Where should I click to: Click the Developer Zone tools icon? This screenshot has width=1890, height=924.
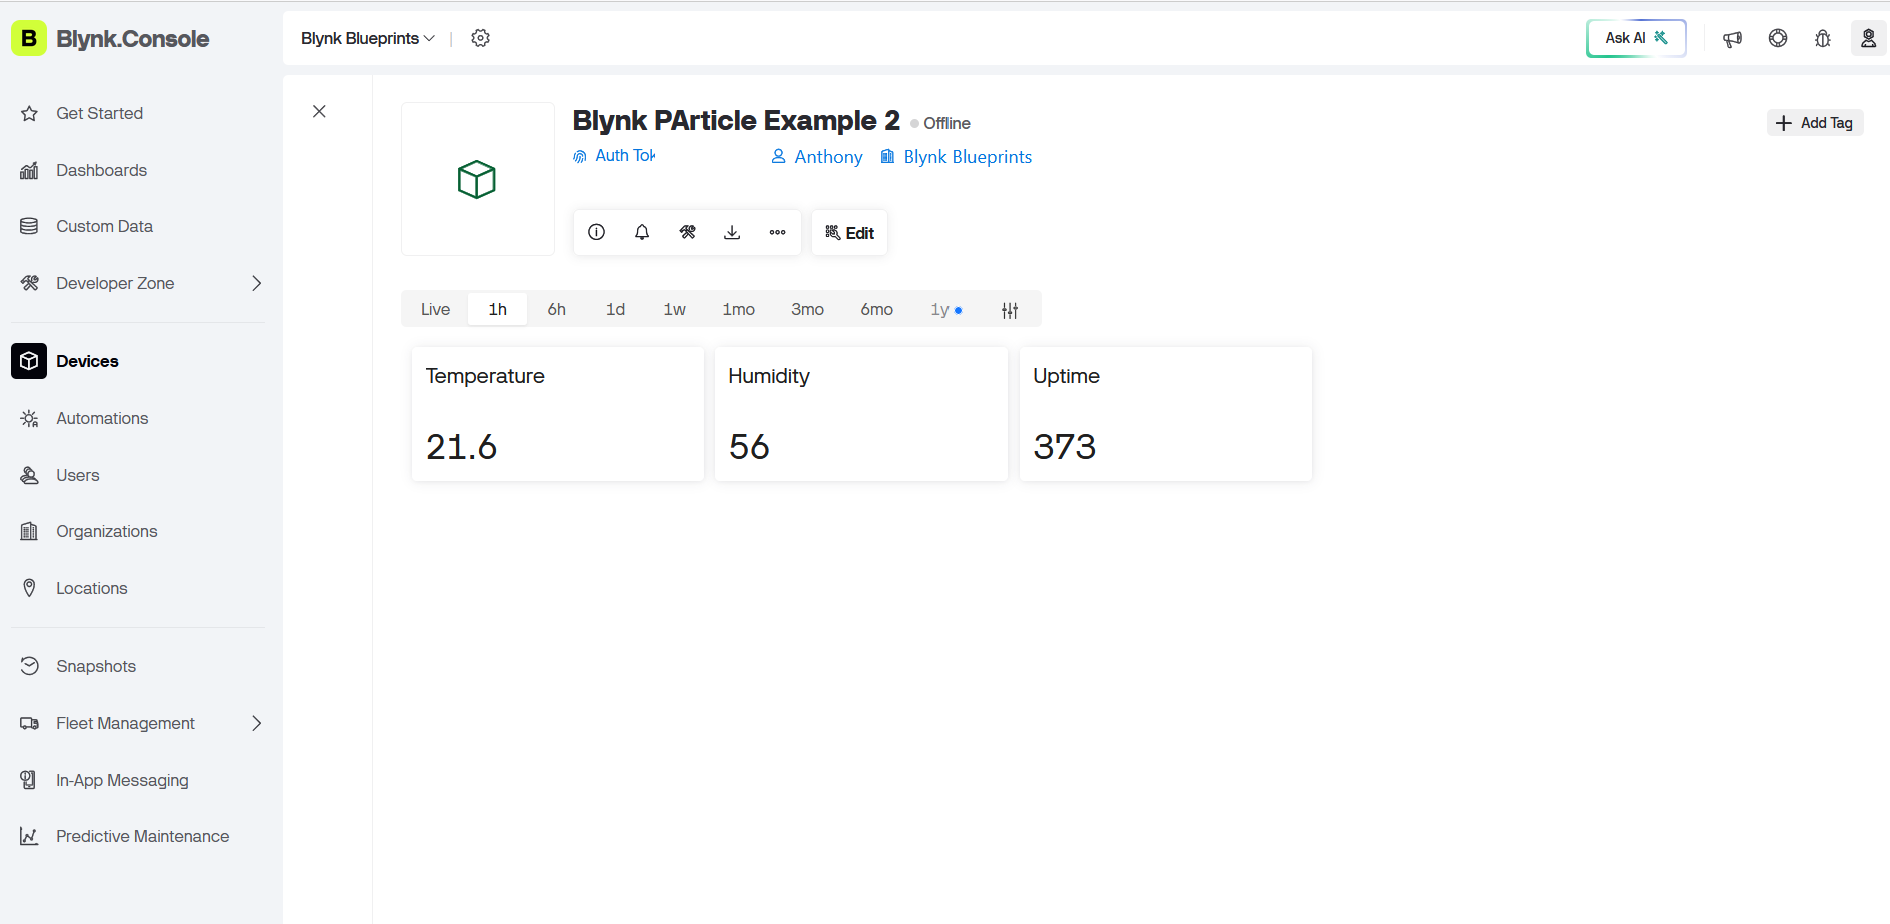[x=29, y=283]
